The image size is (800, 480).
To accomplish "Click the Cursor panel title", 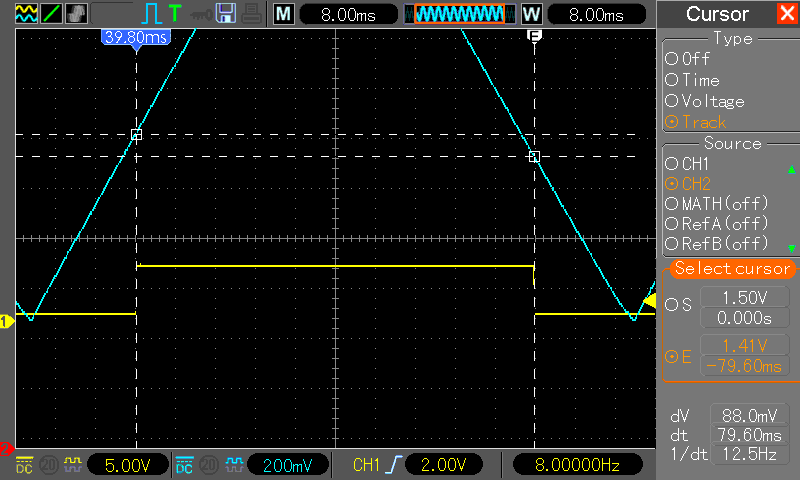I will click(717, 14).
